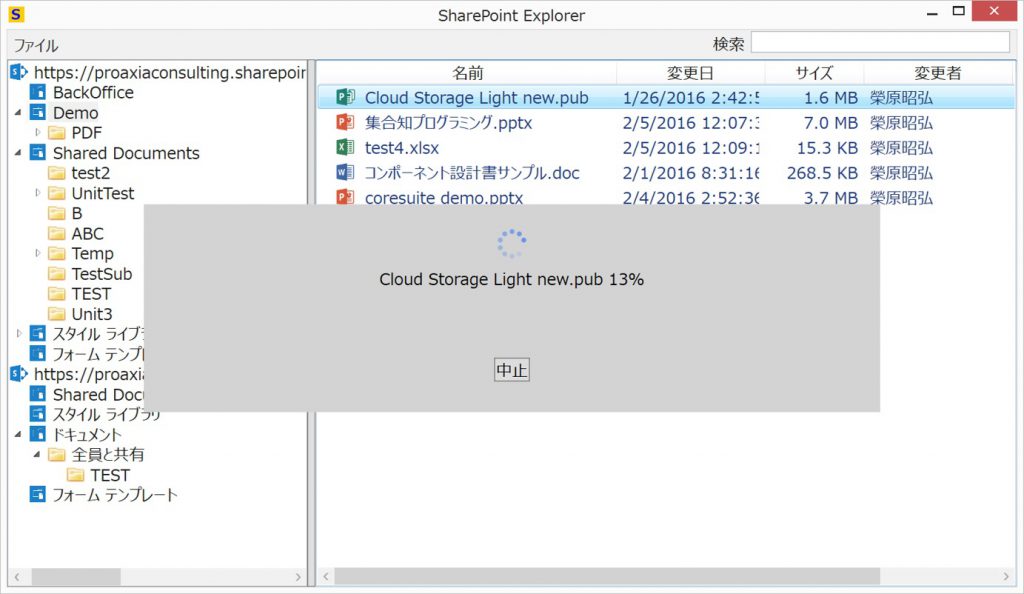Click the 268.5 KB size cell

tap(822, 173)
